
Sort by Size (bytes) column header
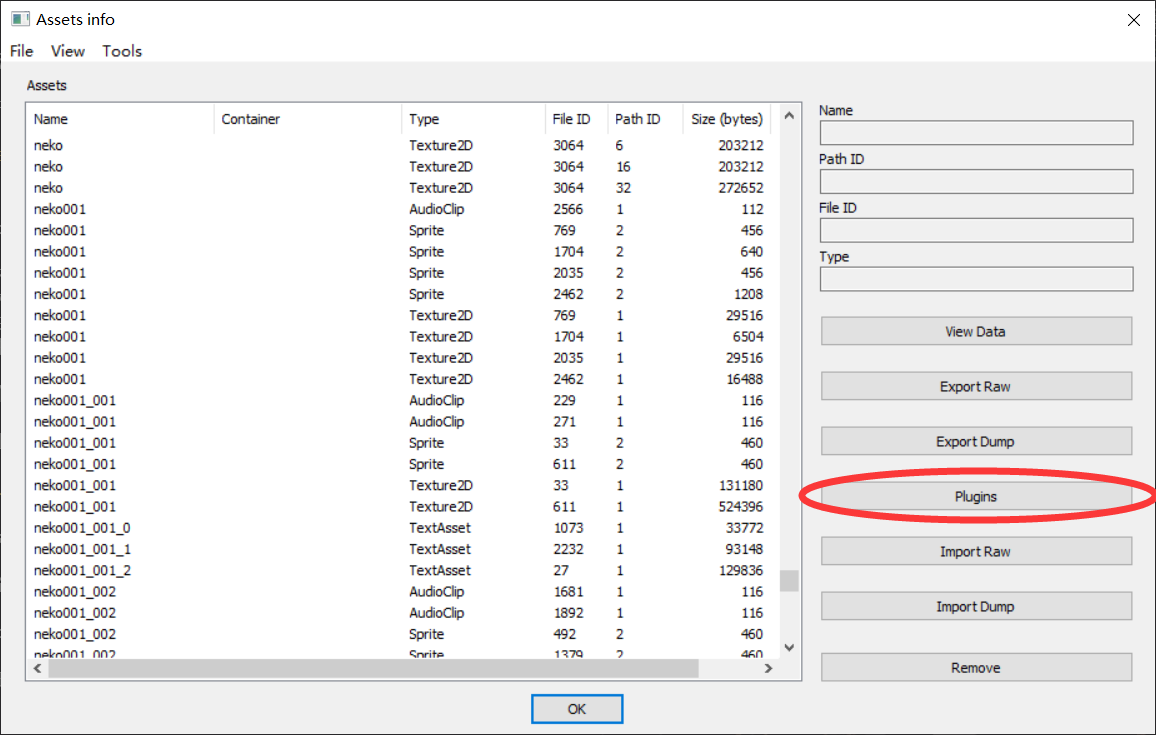727,119
